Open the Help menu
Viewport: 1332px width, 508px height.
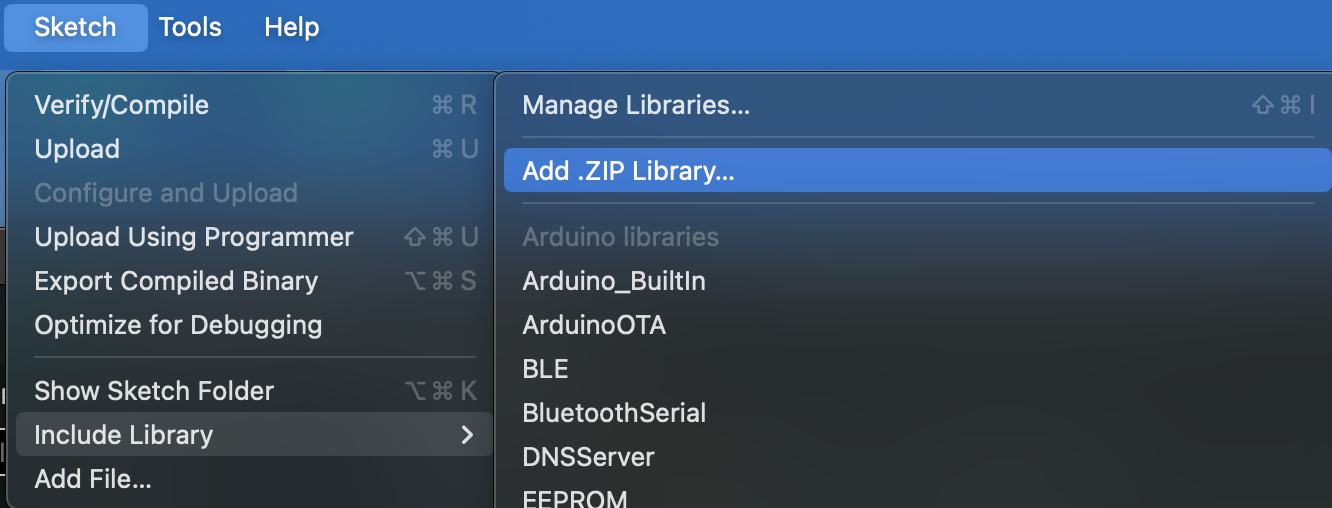(x=291, y=27)
